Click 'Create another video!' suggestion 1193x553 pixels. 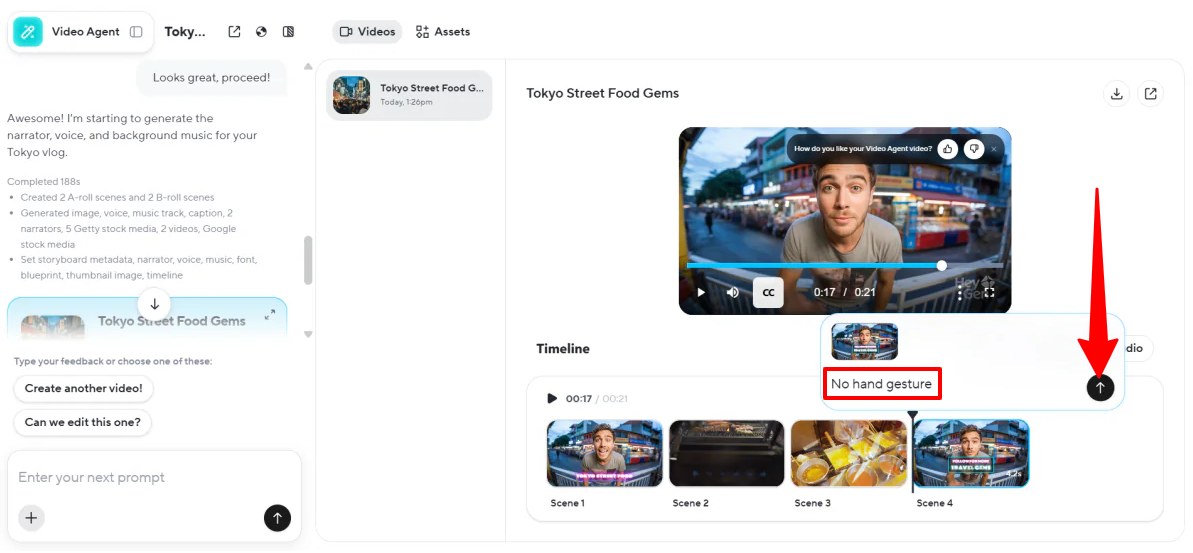(83, 388)
